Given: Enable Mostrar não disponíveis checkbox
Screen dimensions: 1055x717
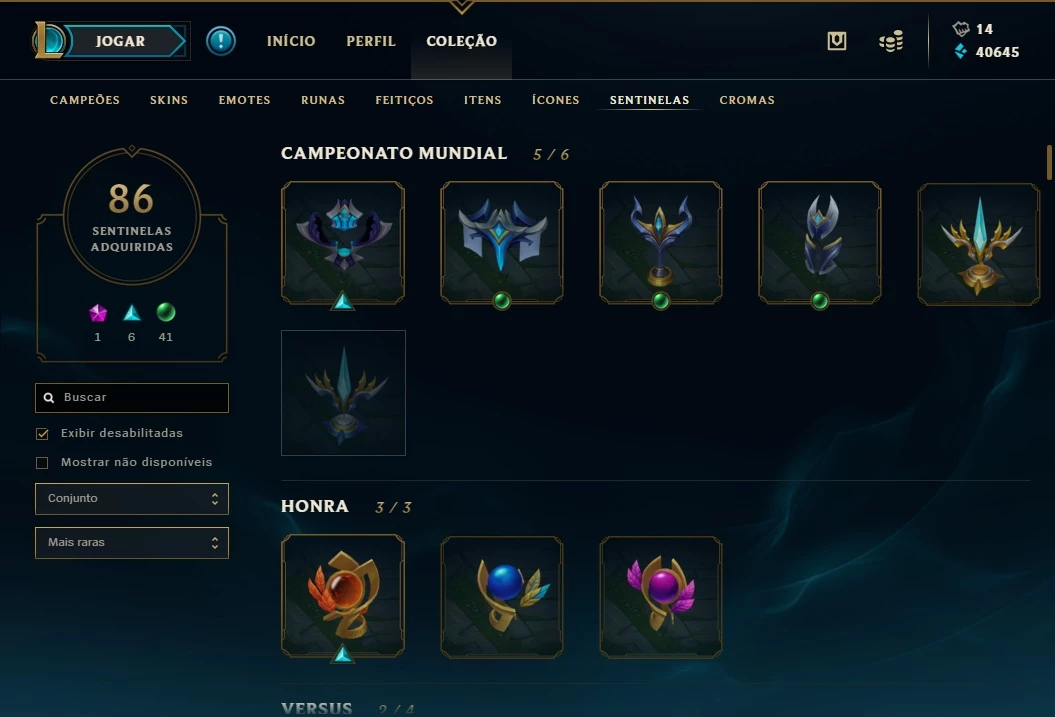Looking at the screenshot, I should 42,463.
